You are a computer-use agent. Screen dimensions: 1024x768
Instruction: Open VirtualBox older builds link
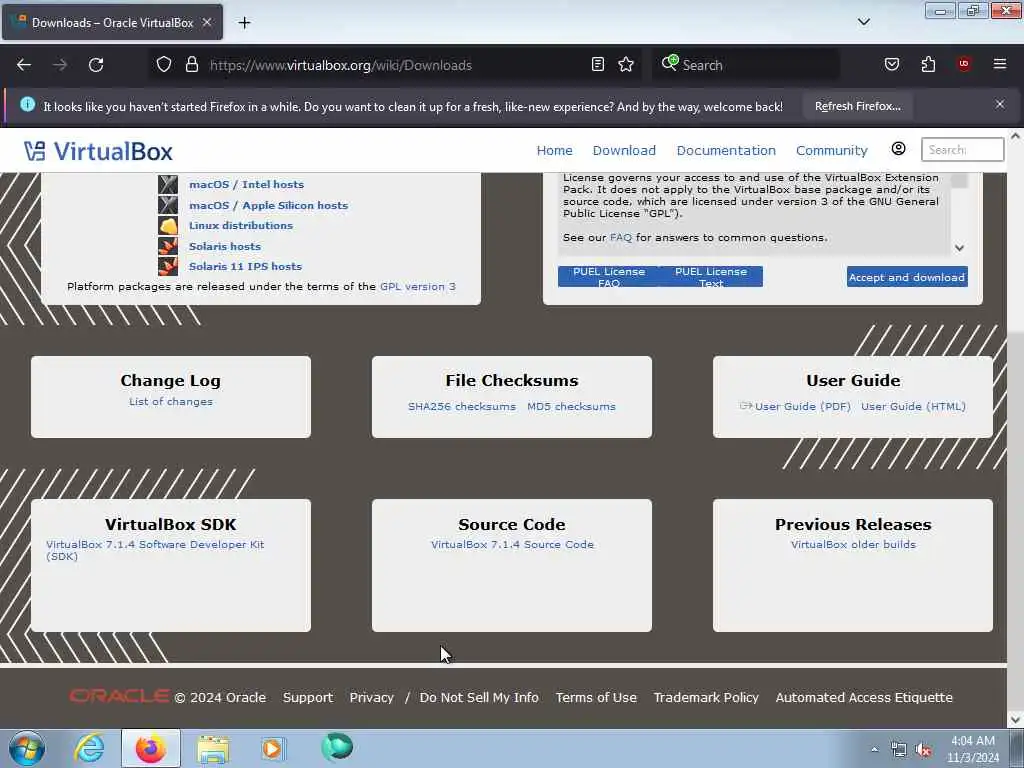click(x=853, y=544)
